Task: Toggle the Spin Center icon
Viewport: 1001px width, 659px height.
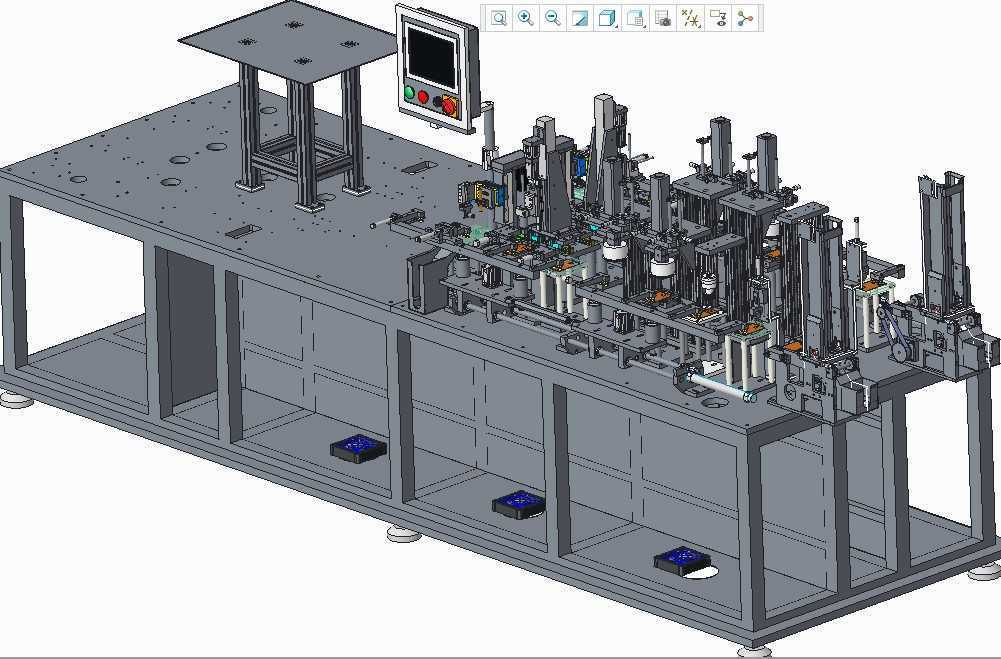Action: pos(745,18)
